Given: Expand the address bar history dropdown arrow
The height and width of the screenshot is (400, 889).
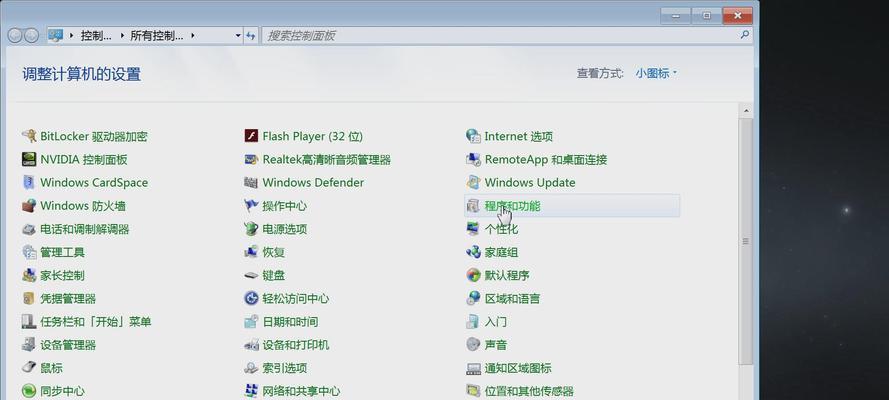Looking at the screenshot, I should (x=238, y=36).
